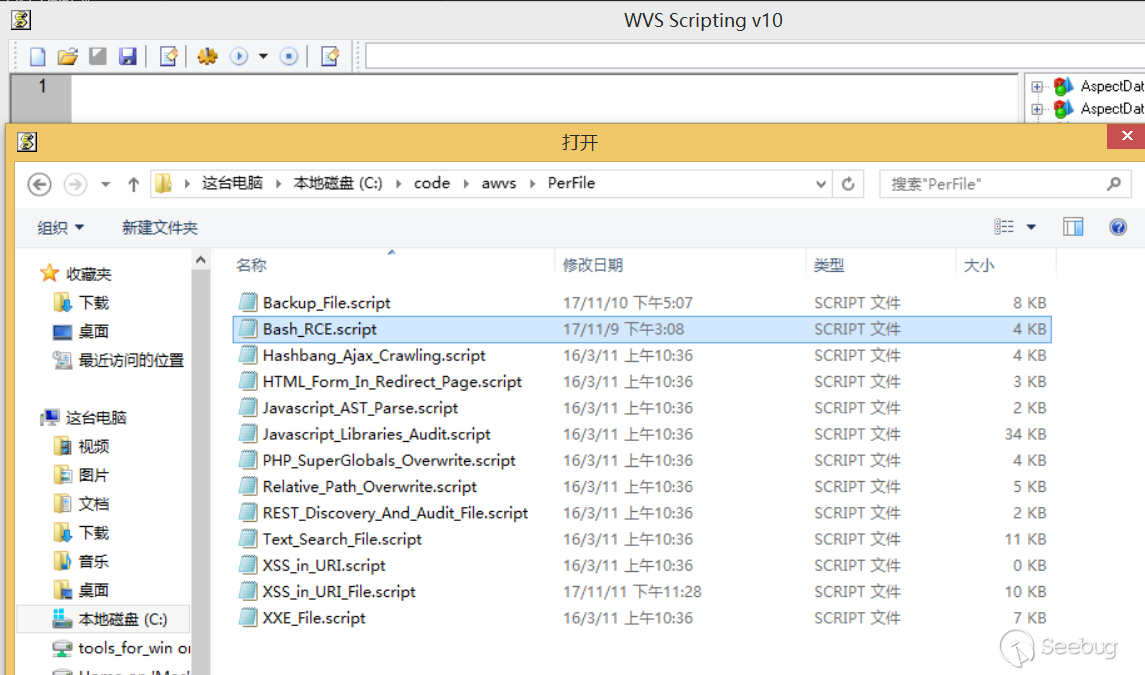The height and width of the screenshot is (675, 1145).
Task: Click the edit script icon beside the save icon
Action: click(x=169, y=56)
